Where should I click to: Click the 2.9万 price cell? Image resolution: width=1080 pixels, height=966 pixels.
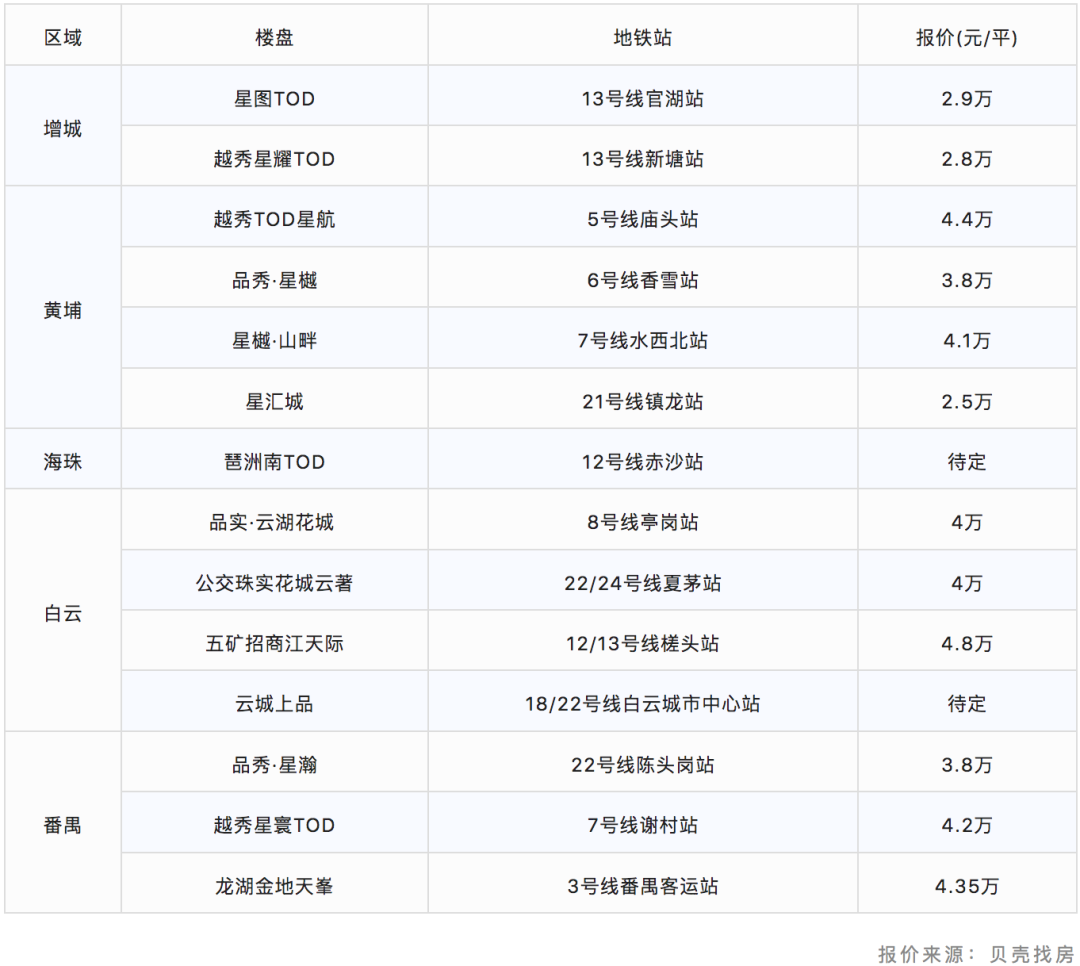966,96
